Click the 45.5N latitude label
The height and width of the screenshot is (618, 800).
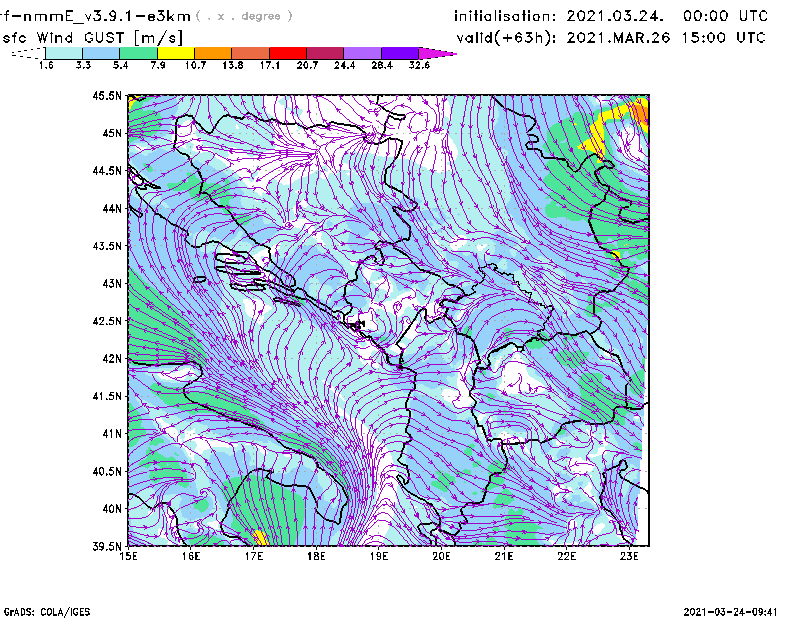pyautogui.click(x=107, y=95)
